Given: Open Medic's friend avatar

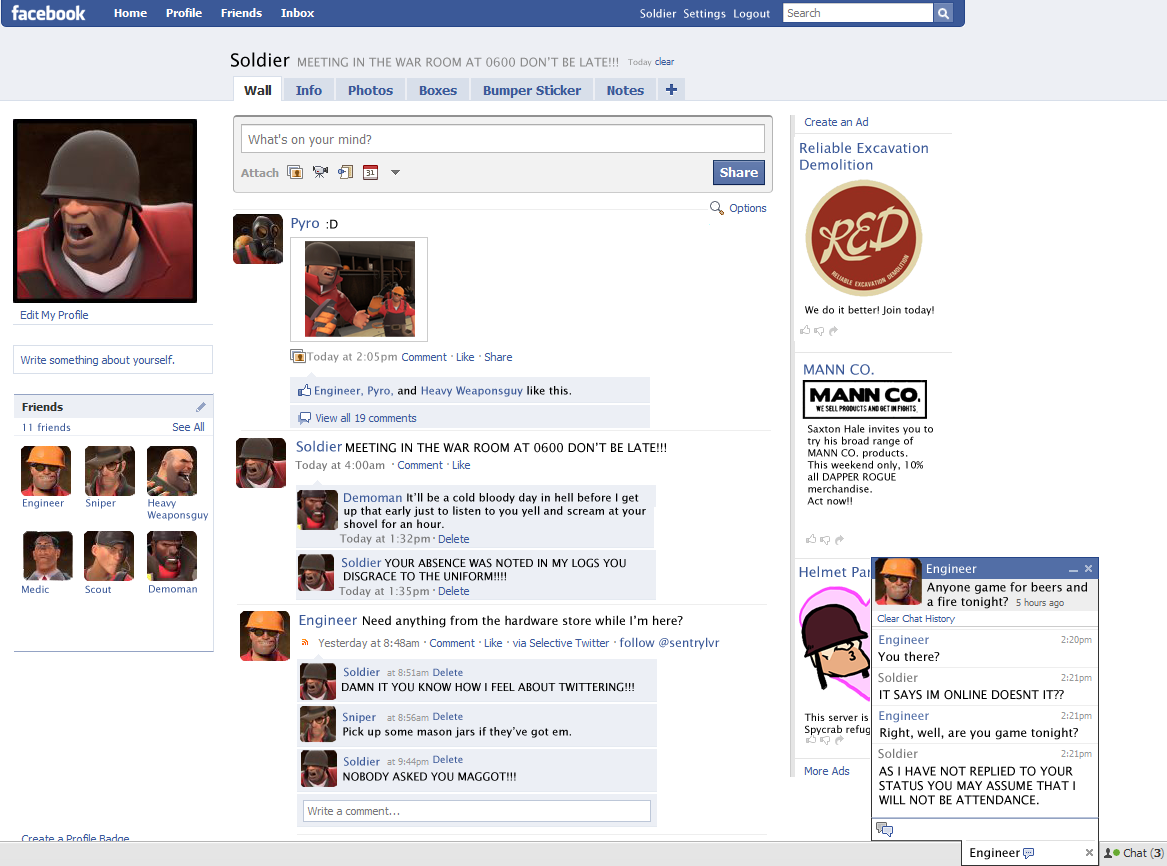Looking at the screenshot, I should coord(47,556).
